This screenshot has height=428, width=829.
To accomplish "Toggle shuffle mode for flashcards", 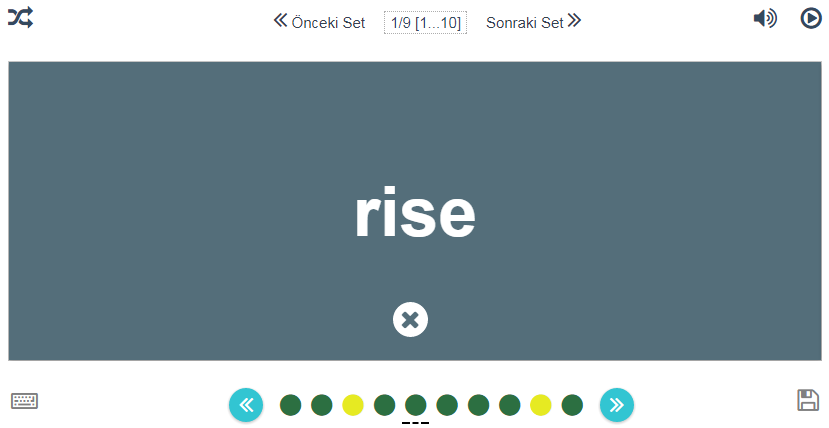I will [20, 17].
